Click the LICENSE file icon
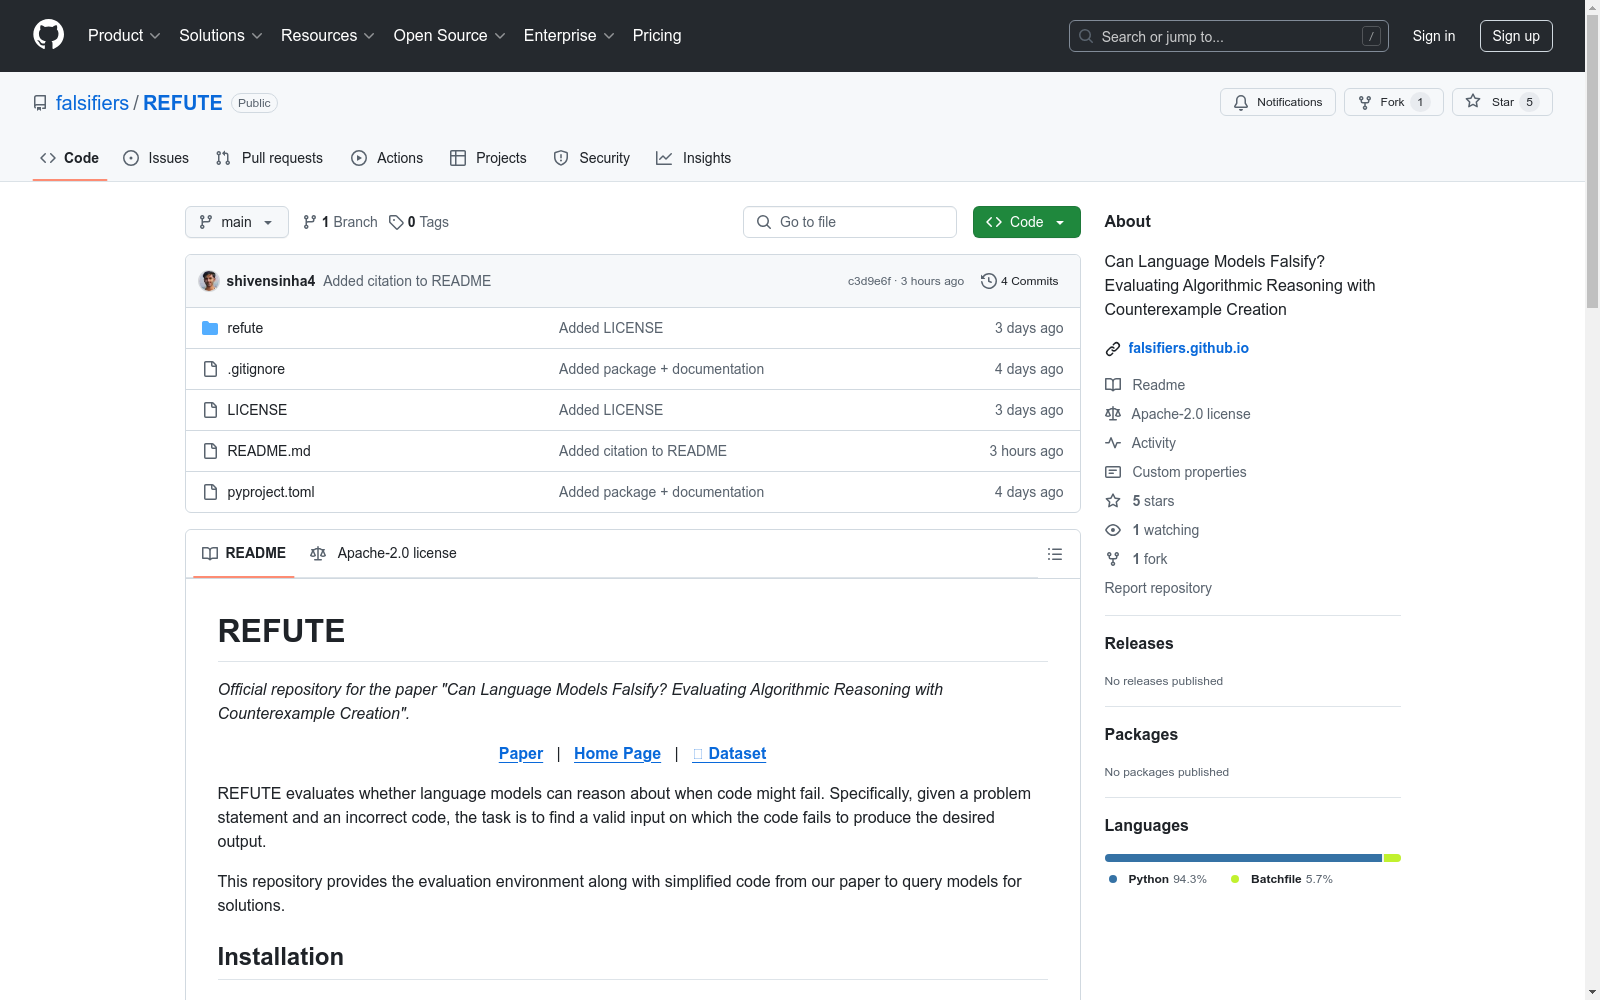 pyautogui.click(x=210, y=410)
